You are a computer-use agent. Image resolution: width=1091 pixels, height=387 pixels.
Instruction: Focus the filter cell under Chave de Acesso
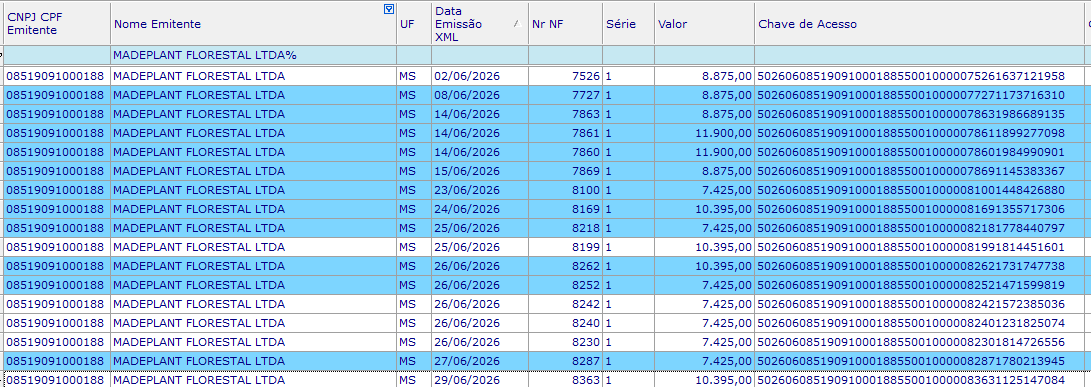tap(919, 54)
